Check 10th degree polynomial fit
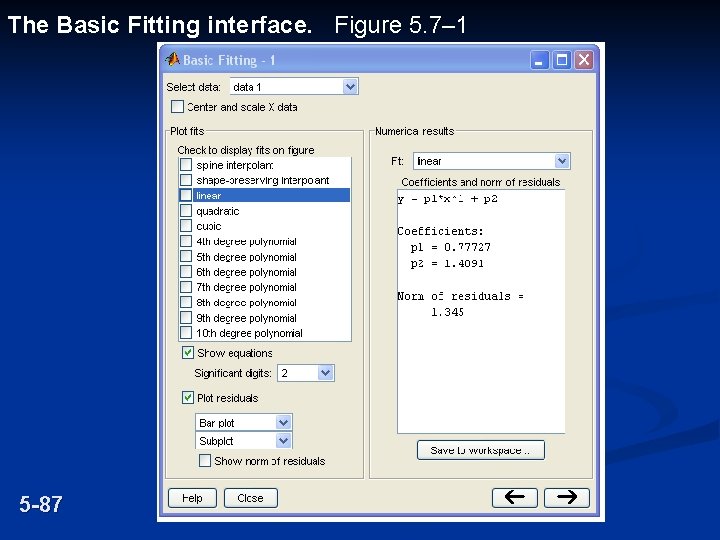 [x=186, y=332]
